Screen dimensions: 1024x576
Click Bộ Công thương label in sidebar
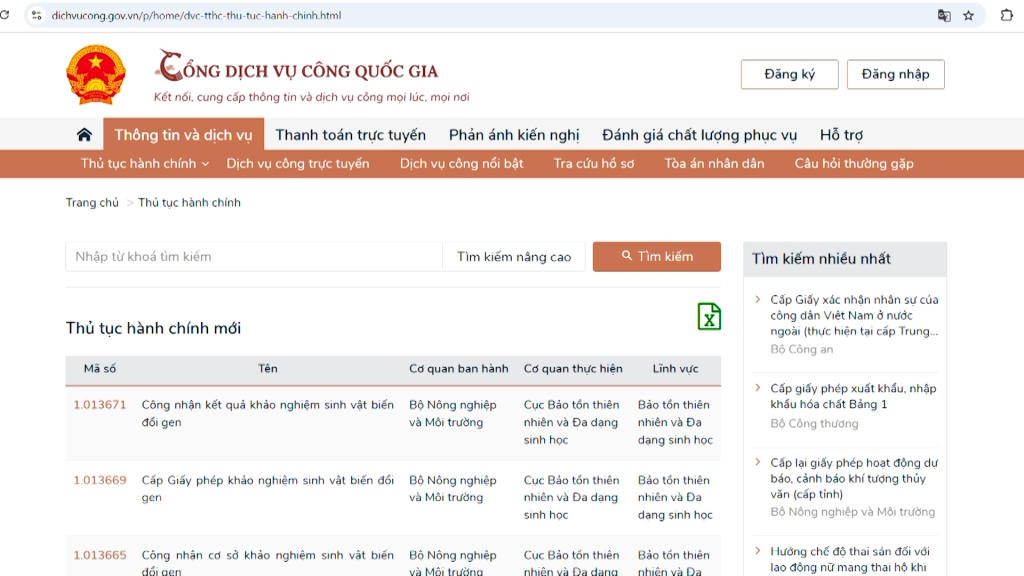point(814,424)
